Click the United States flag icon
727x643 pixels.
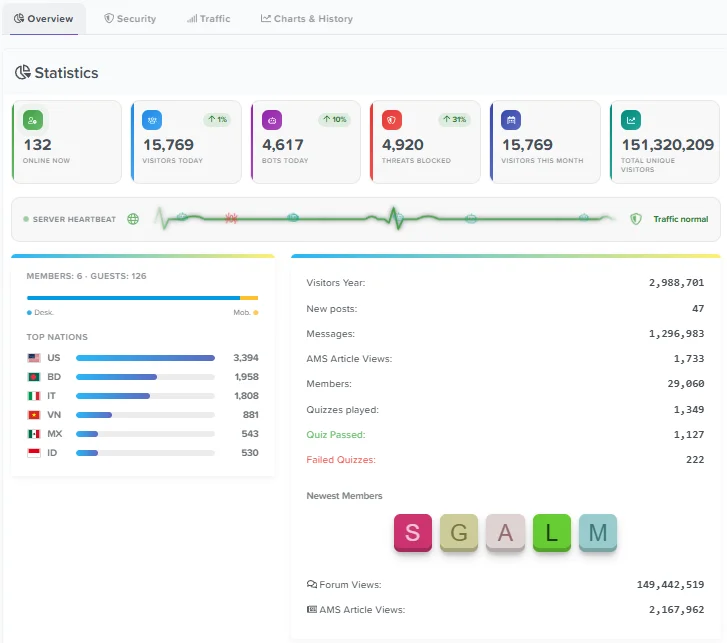coord(34,358)
